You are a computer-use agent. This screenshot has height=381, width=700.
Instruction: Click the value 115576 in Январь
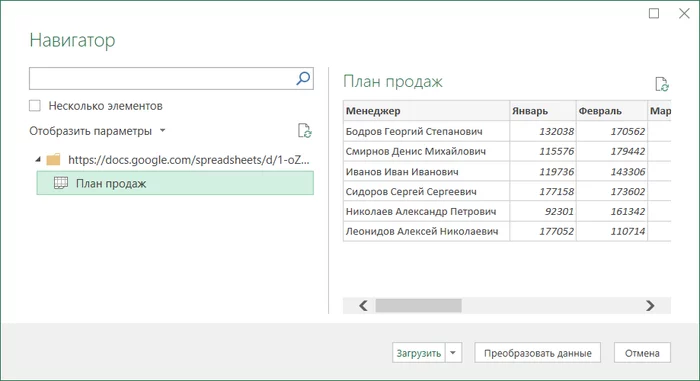(556, 151)
